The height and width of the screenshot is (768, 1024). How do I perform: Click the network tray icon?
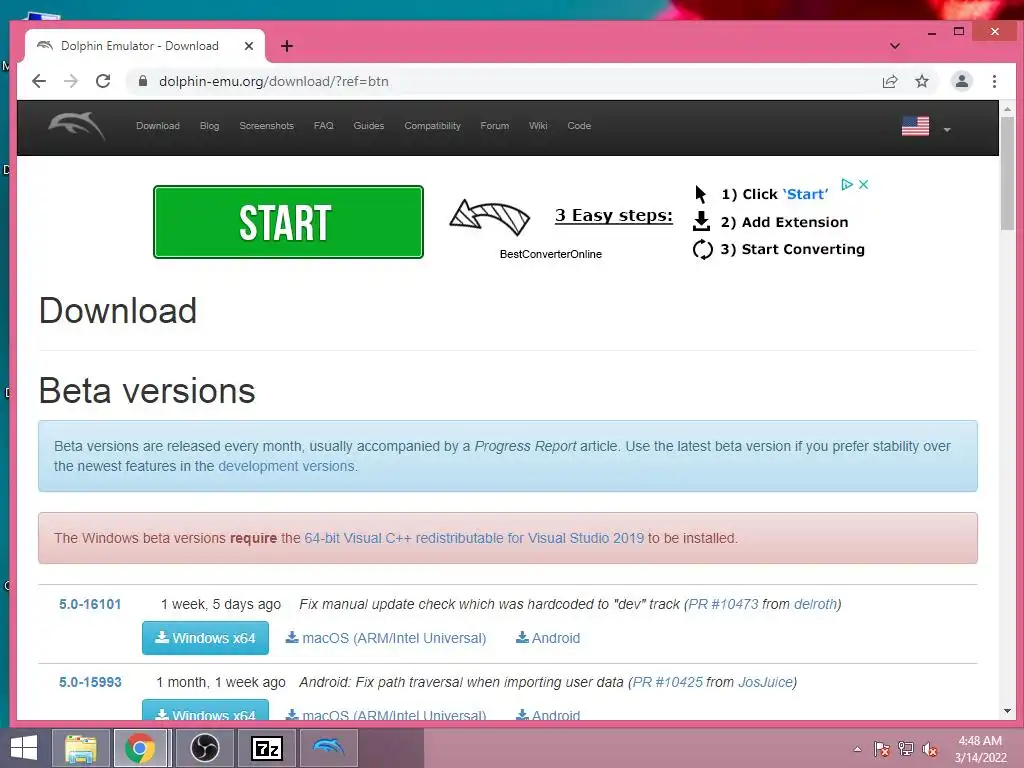coord(906,749)
